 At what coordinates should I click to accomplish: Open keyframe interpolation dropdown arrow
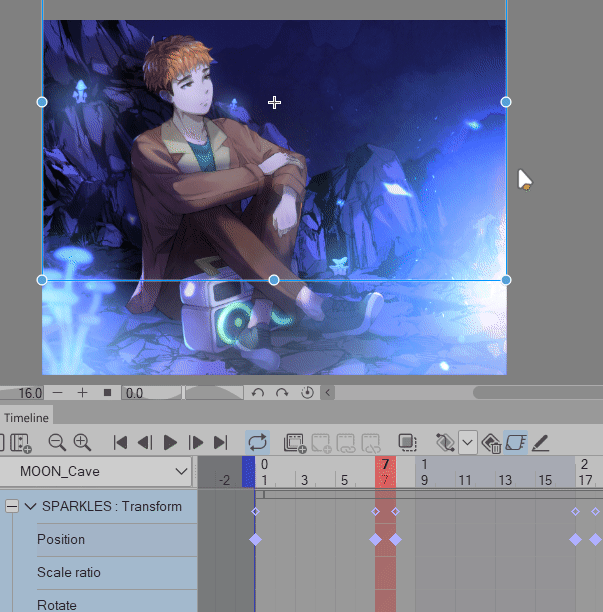468,442
